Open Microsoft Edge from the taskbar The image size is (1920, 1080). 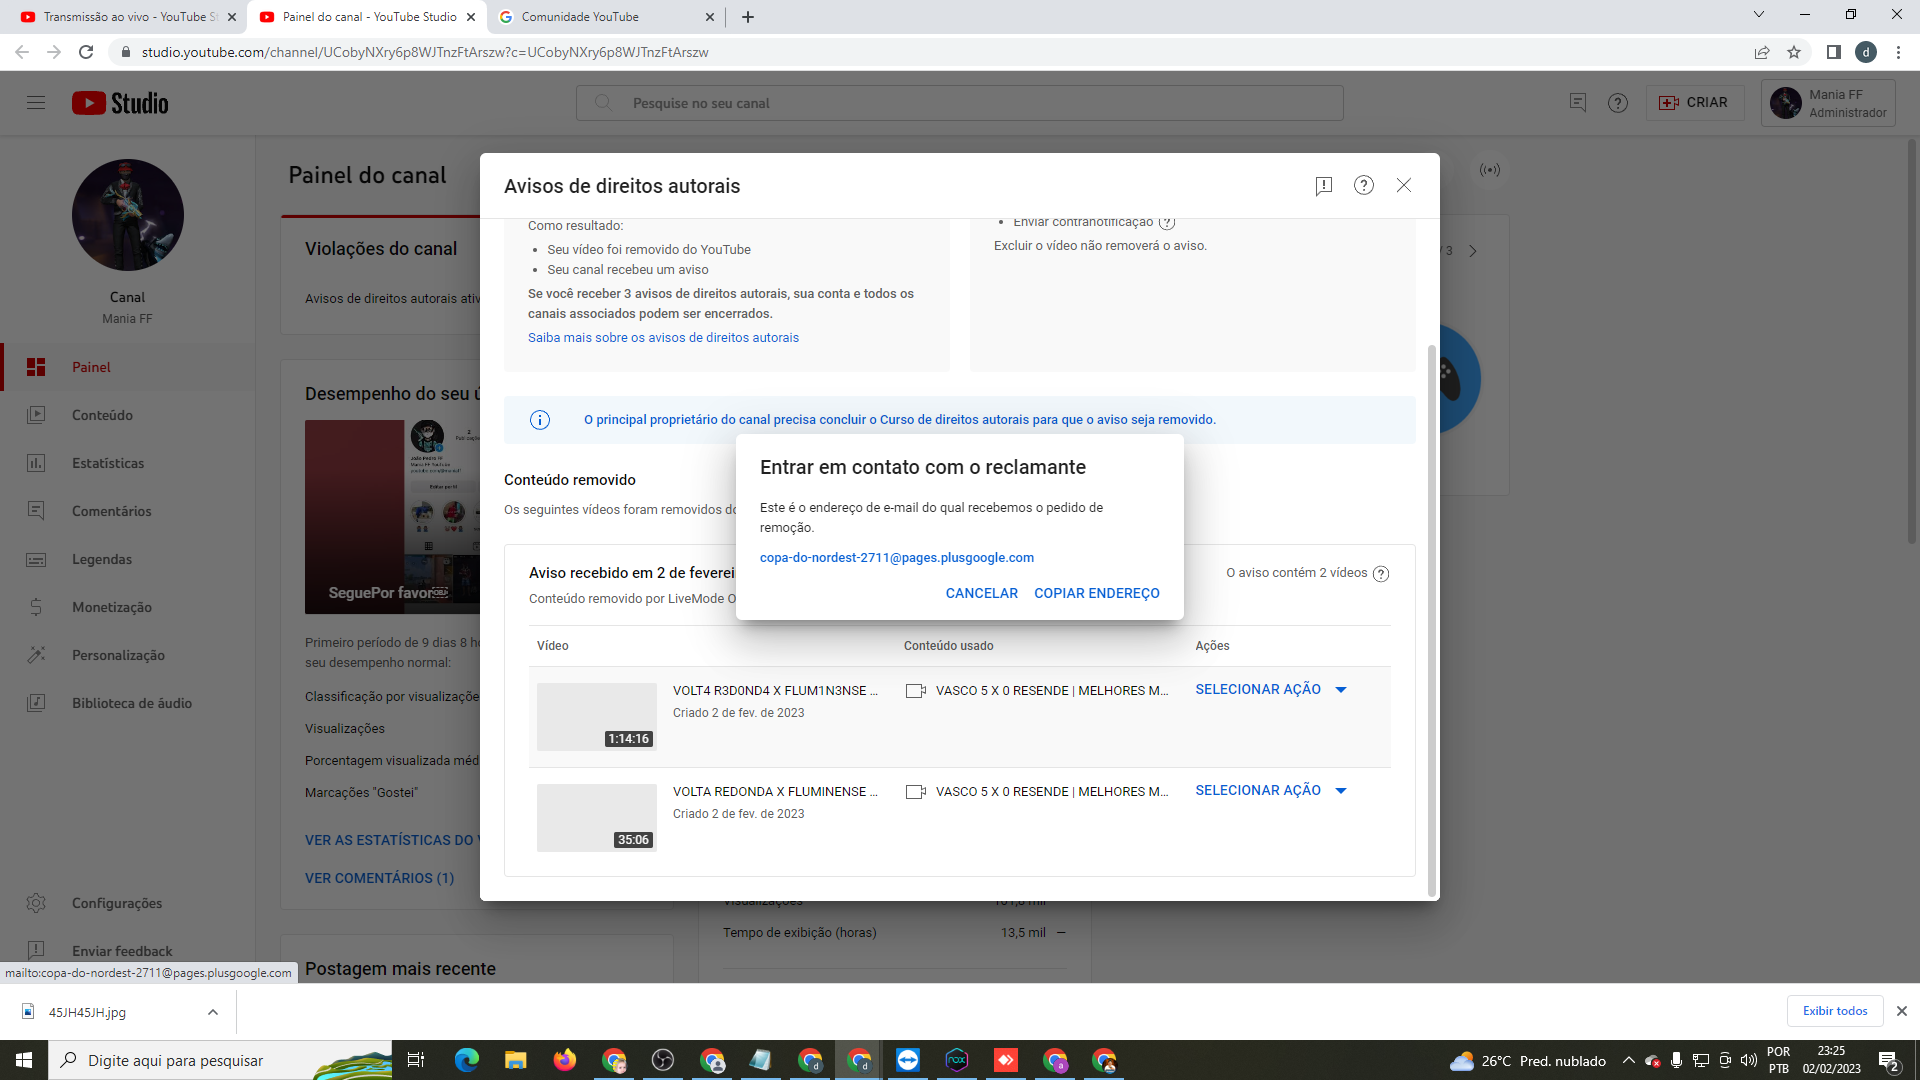pyautogui.click(x=466, y=1060)
